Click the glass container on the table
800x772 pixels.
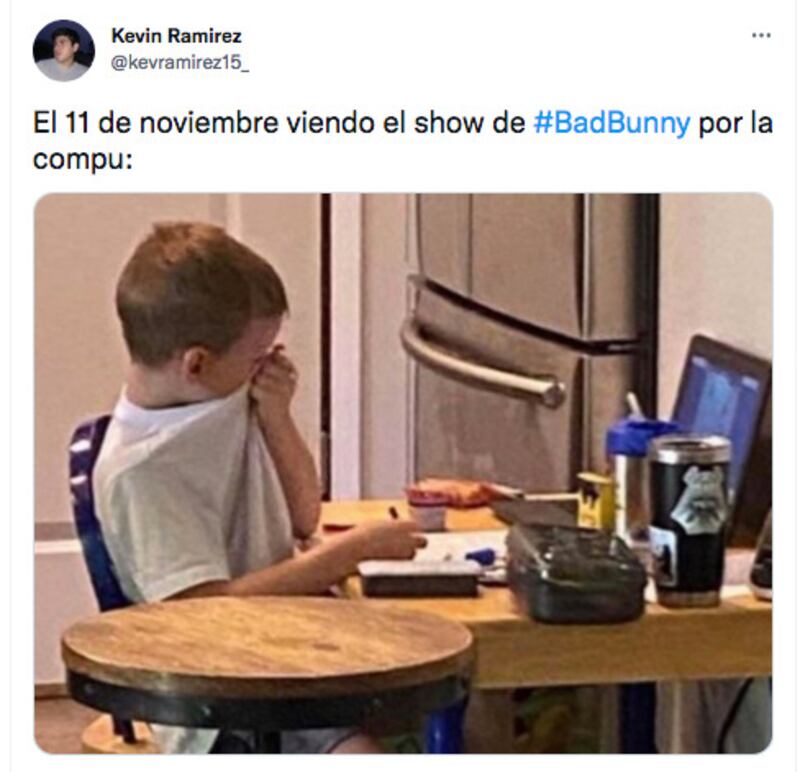coord(576,571)
